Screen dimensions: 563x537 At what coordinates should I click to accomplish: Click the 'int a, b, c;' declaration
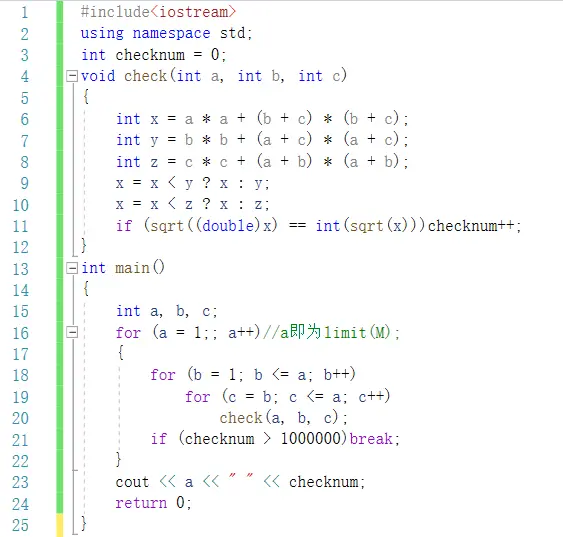pyautogui.click(x=167, y=311)
